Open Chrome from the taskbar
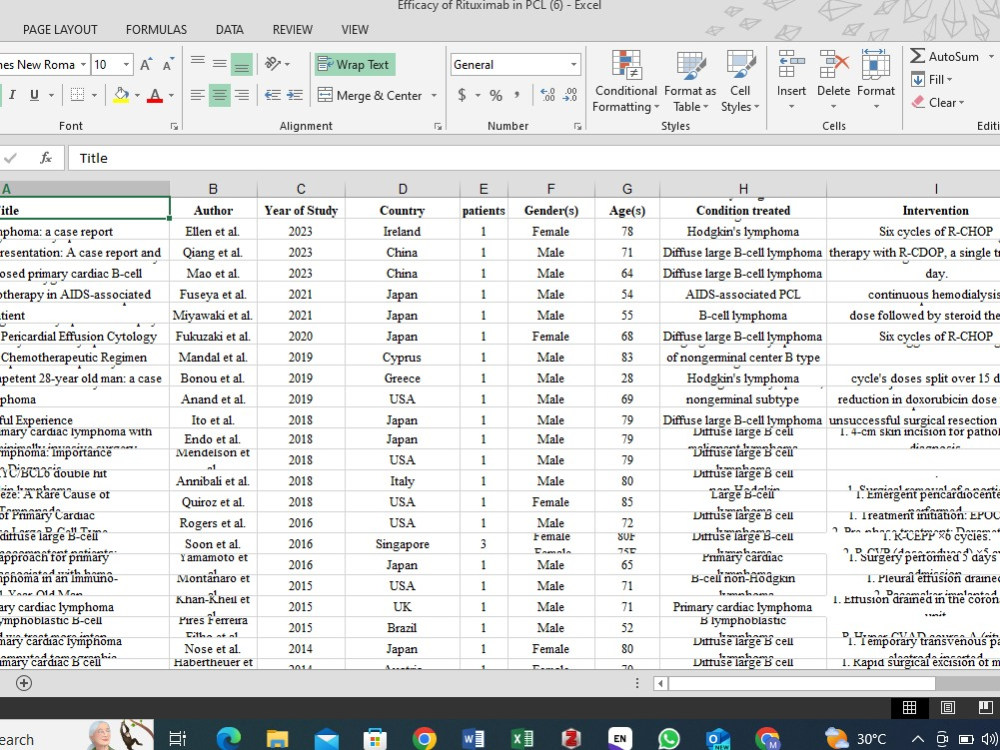The height and width of the screenshot is (750, 1000). tap(424, 739)
